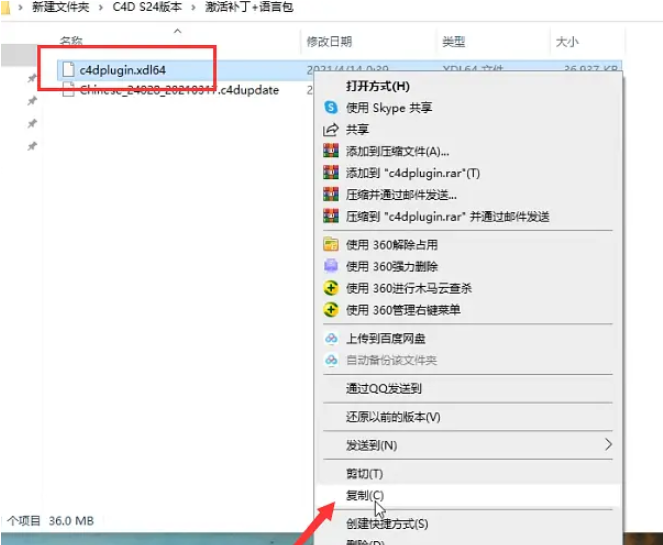Click the 自动备份该文件夹 cloud icon
This screenshot has height=545, width=663.
(331, 360)
